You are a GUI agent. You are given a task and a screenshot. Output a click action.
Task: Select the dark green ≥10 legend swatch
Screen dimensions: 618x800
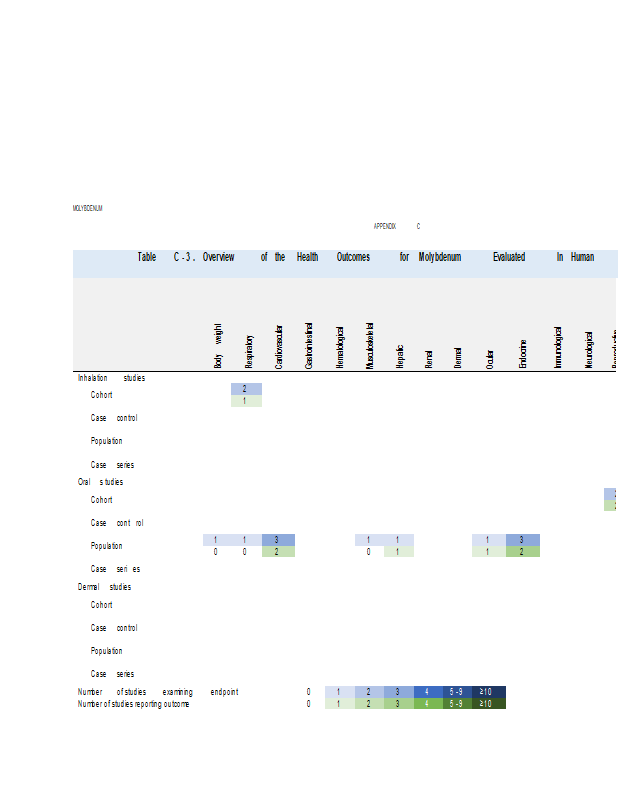[488, 703]
